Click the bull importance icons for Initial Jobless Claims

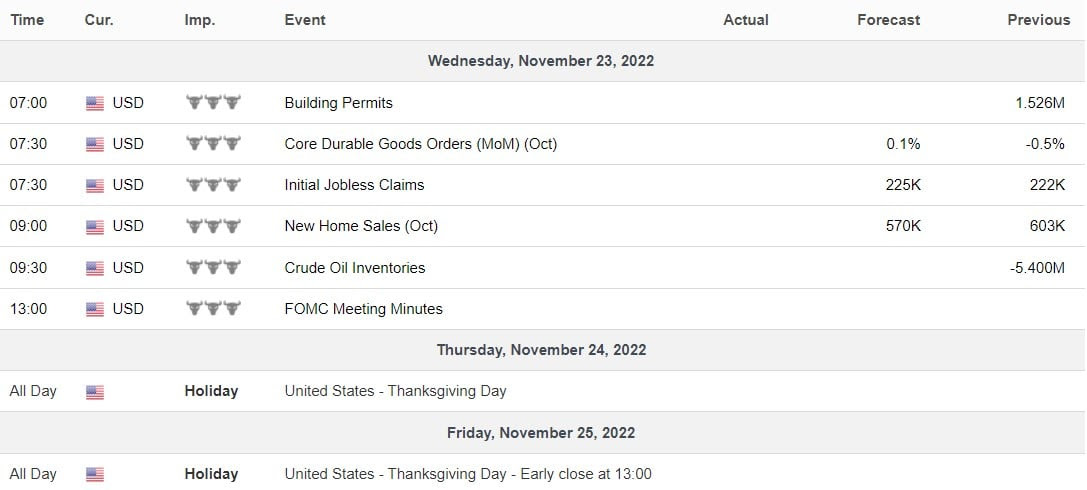coord(213,185)
